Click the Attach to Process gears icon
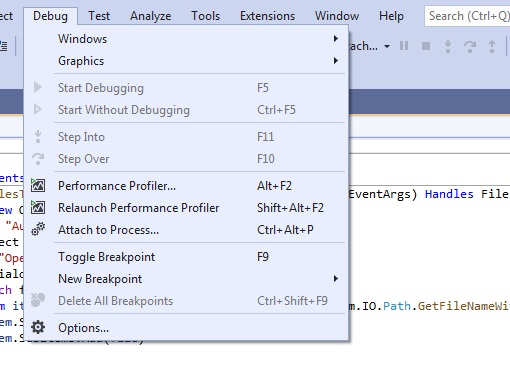Screen dimensions: 510x379 (x=38, y=229)
